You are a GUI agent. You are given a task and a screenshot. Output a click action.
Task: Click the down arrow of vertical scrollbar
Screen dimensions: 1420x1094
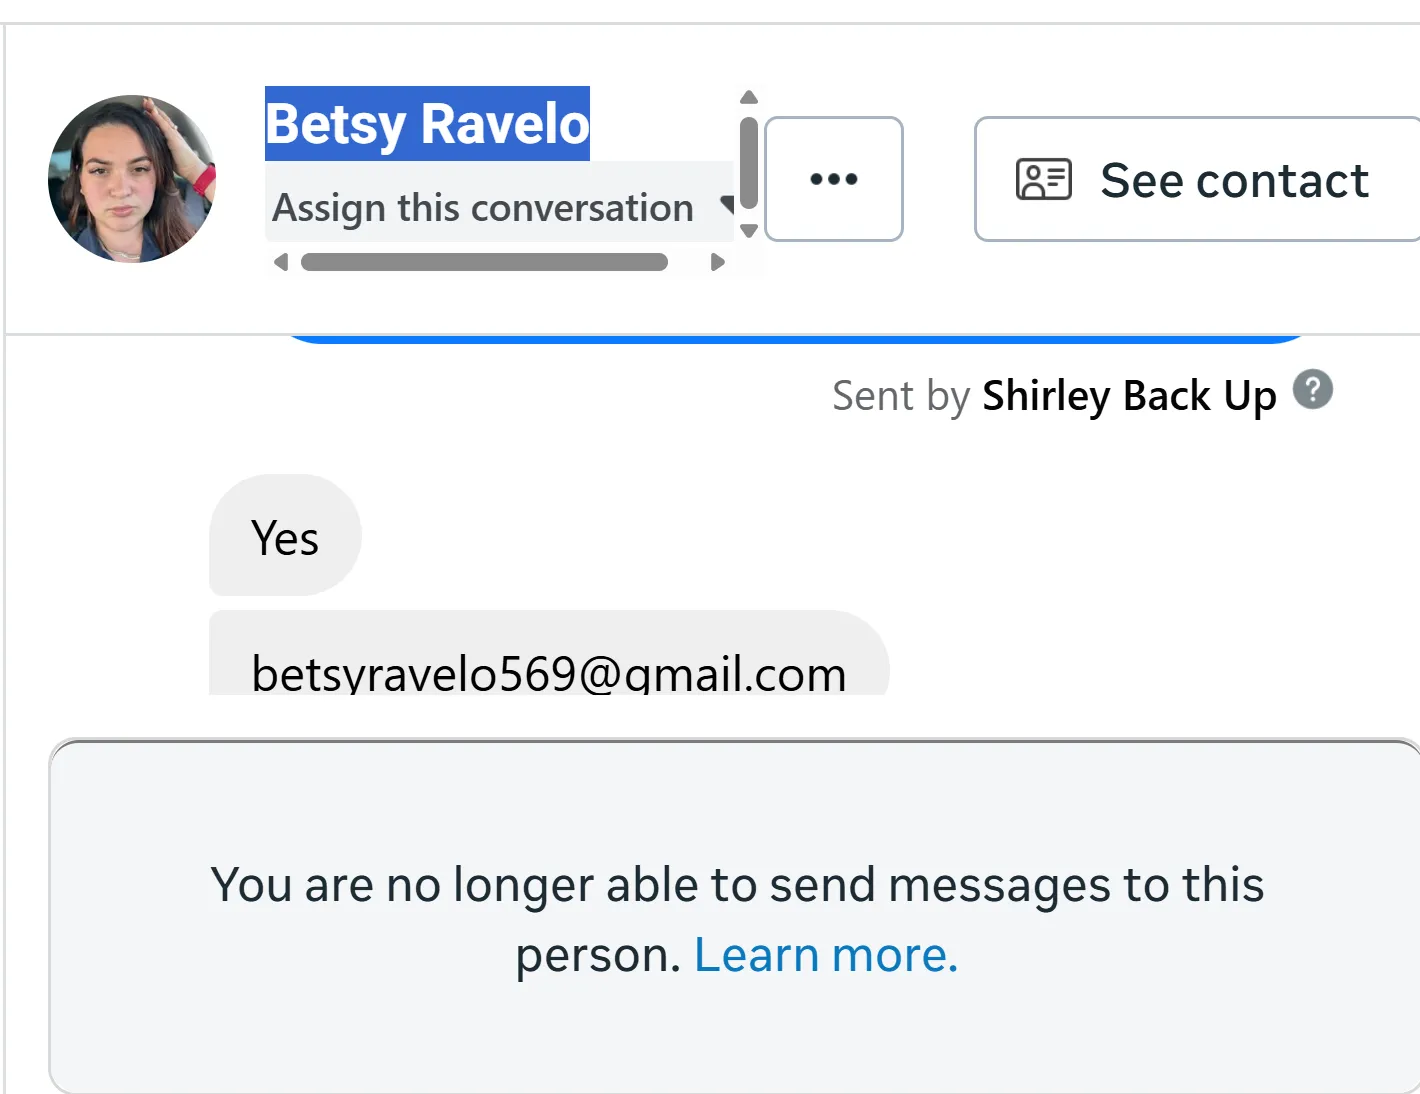coord(748,231)
